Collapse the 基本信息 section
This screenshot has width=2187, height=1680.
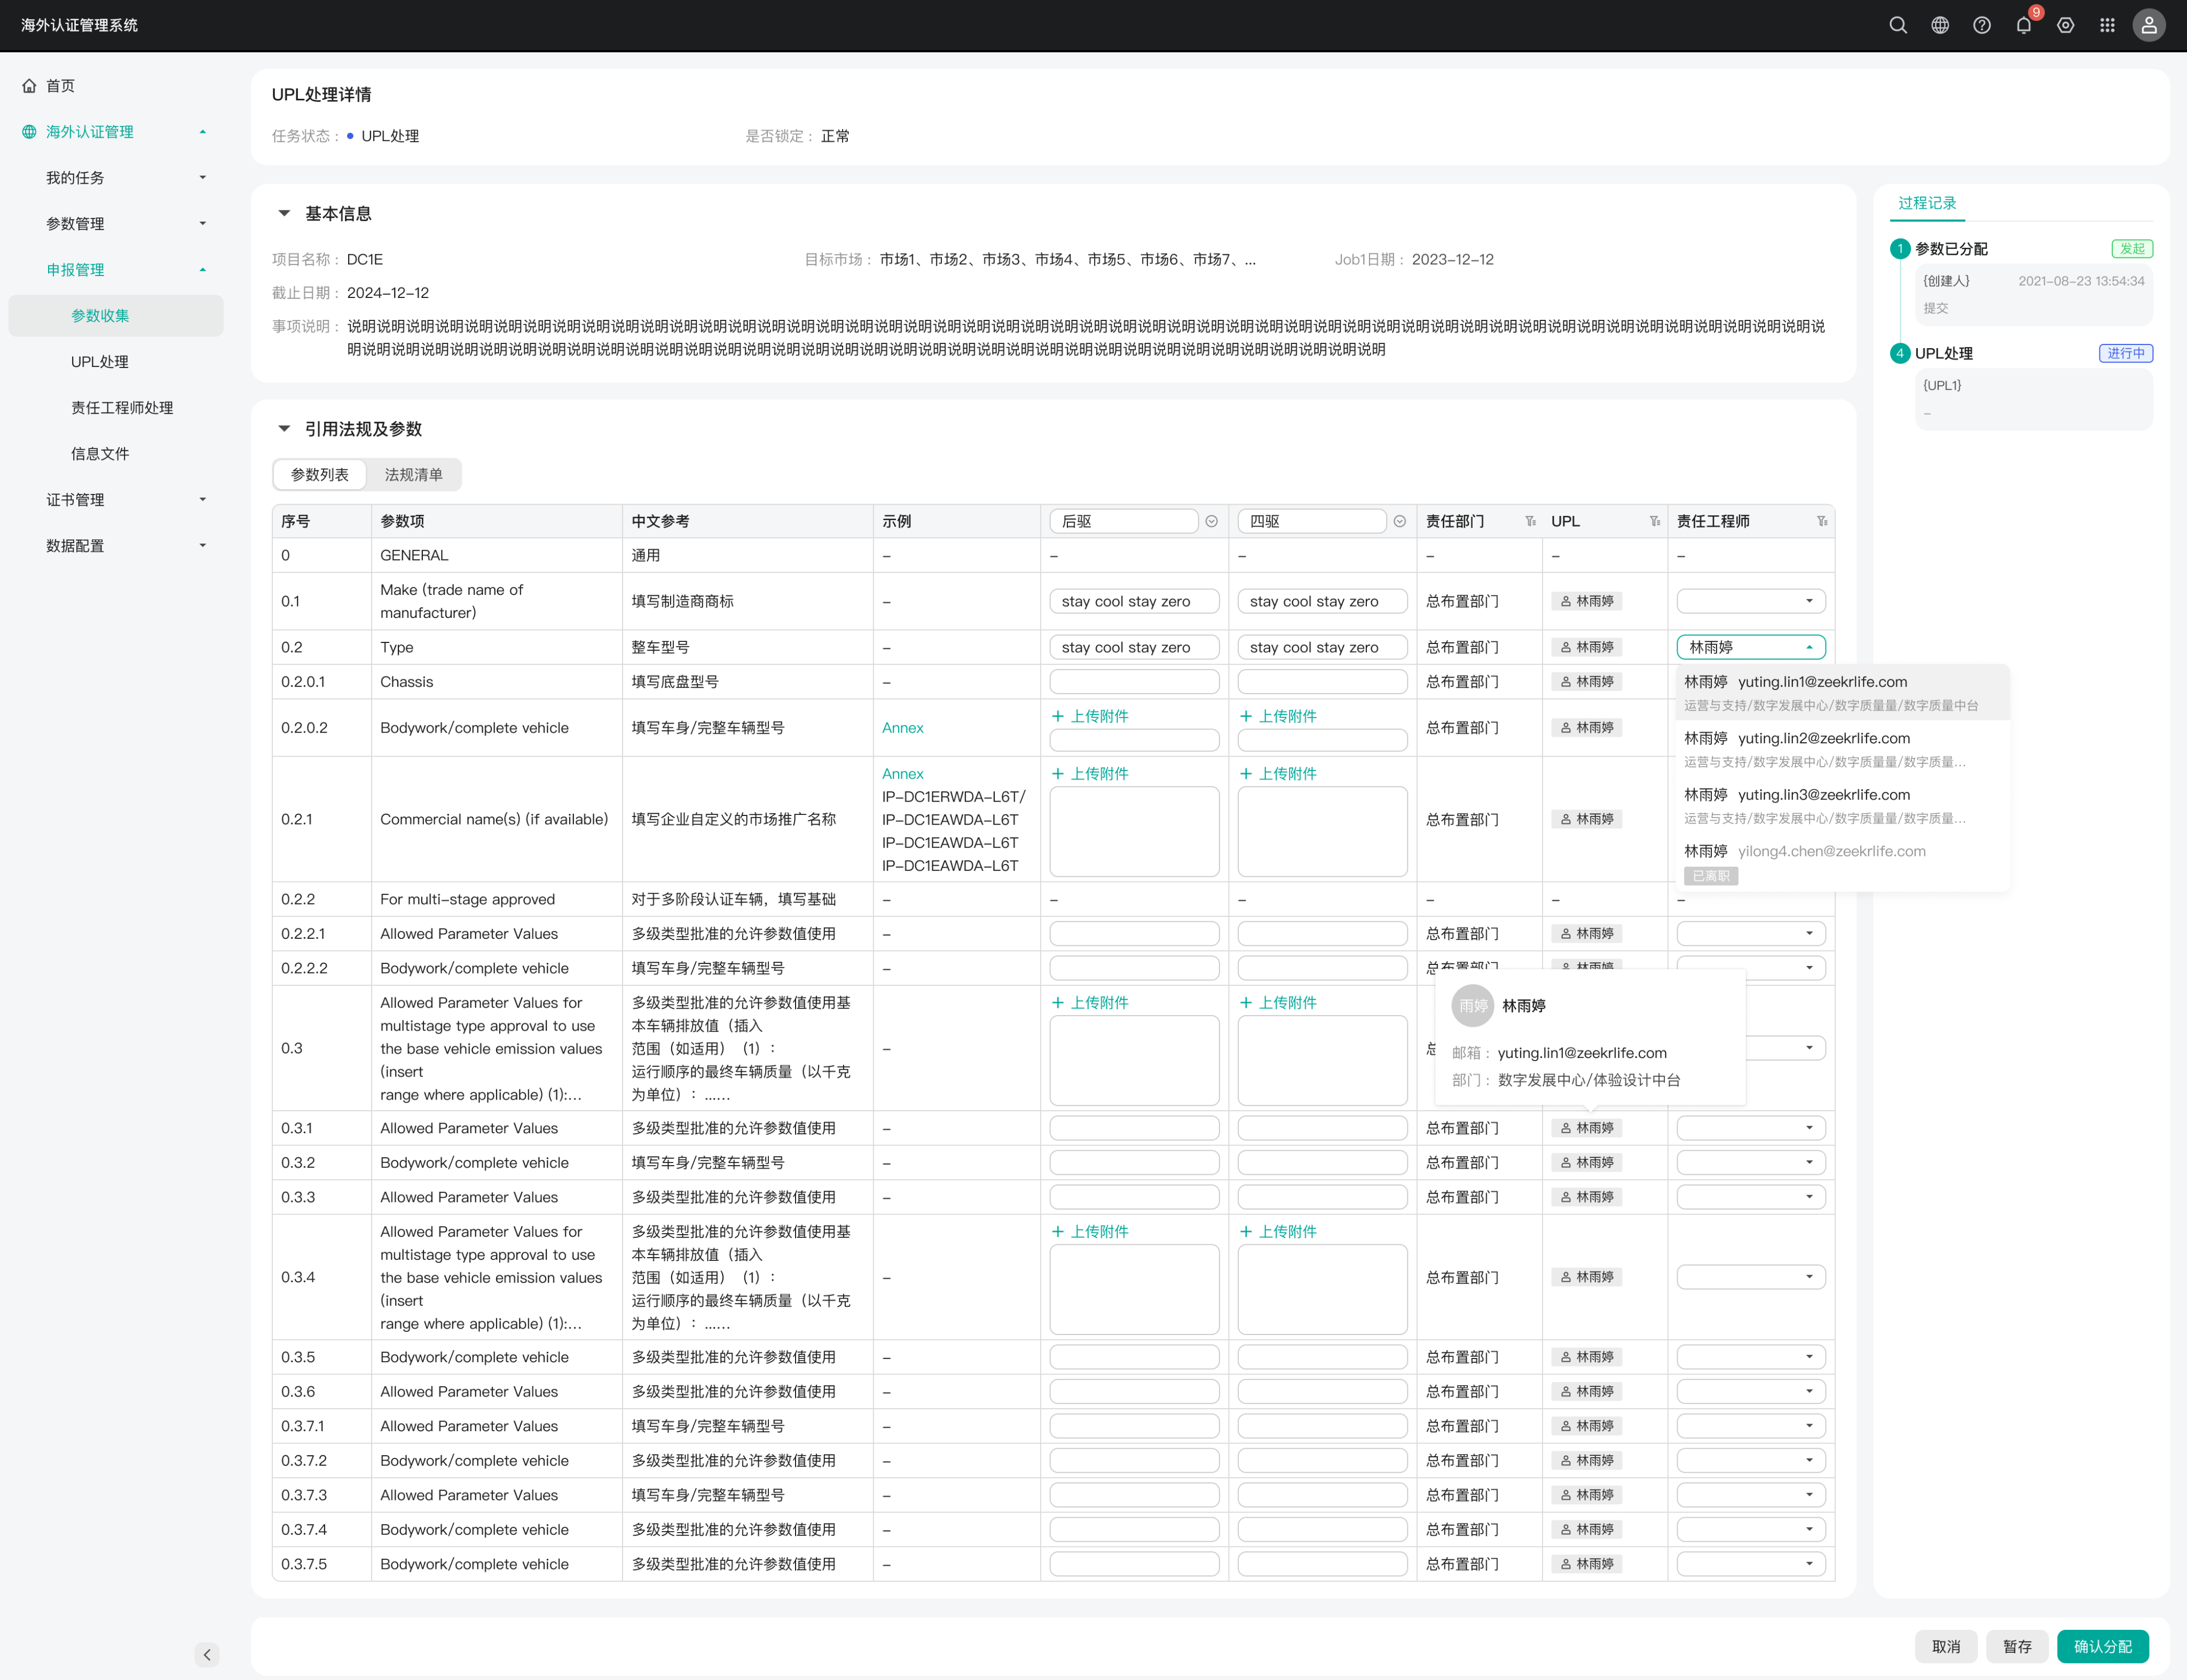284,213
